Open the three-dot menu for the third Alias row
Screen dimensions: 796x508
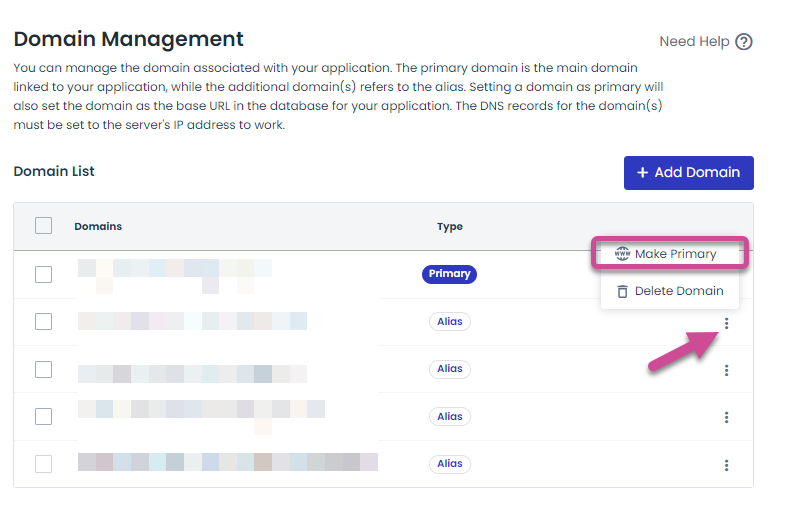(x=726, y=417)
